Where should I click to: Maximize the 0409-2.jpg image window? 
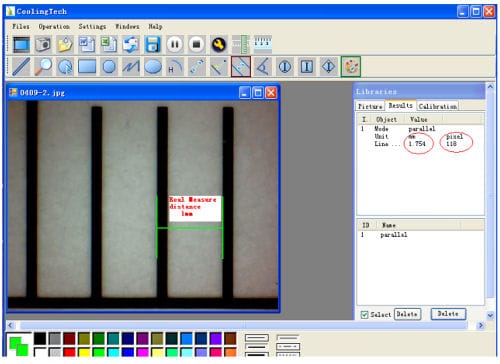click(258, 92)
